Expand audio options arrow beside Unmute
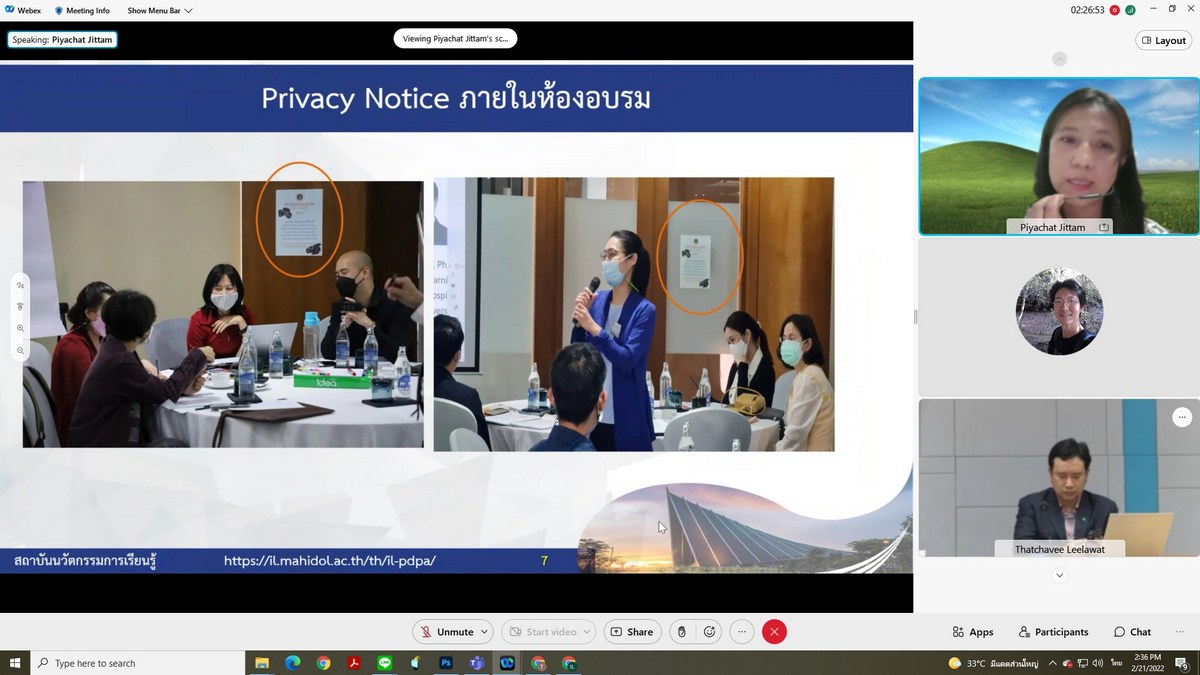Viewport: 1200px width, 675px height. pyautogui.click(x=485, y=632)
